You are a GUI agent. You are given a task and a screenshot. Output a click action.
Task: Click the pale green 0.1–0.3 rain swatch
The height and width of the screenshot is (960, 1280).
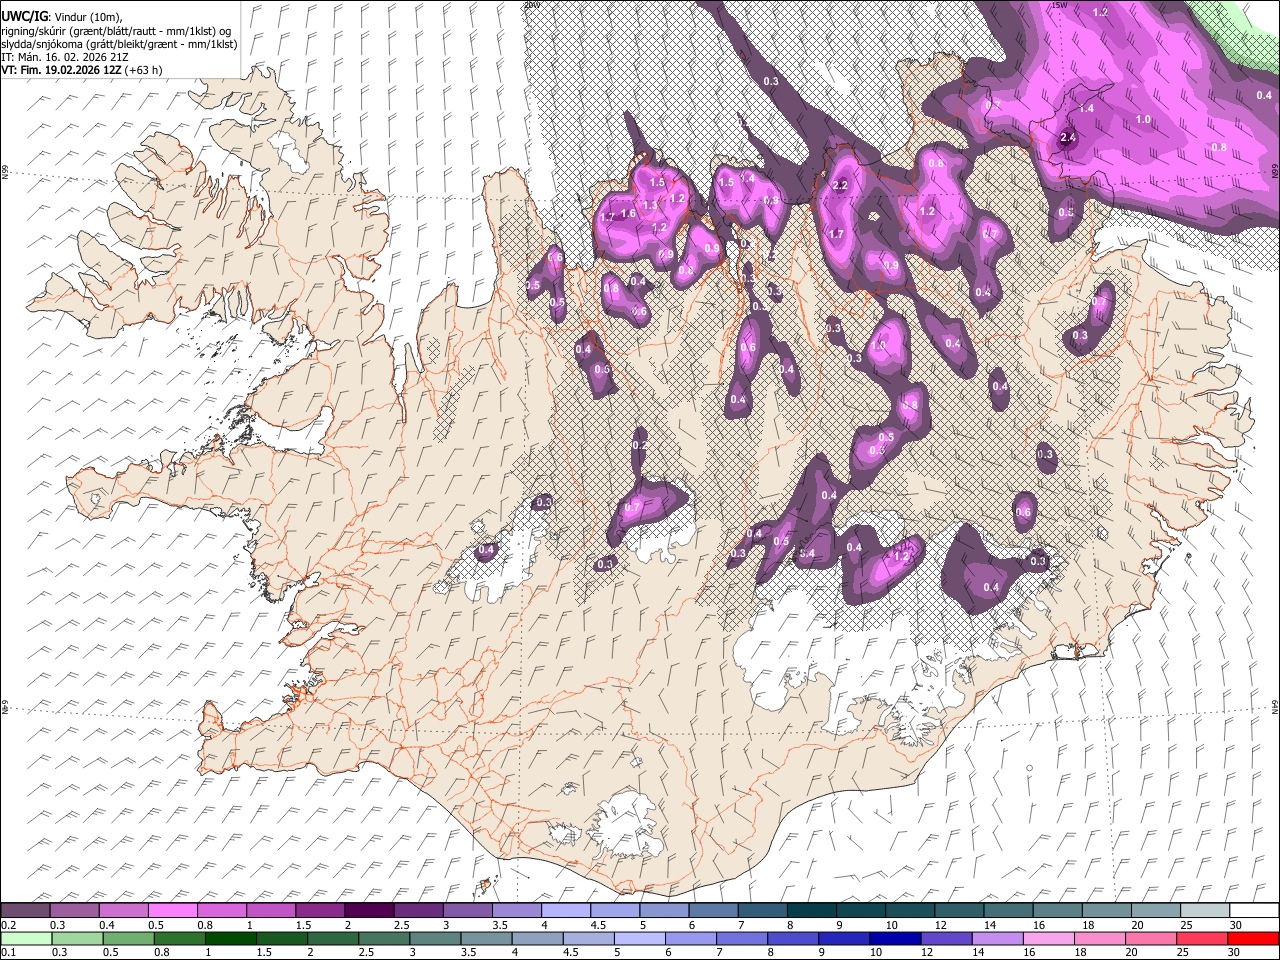tap(26, 938)
